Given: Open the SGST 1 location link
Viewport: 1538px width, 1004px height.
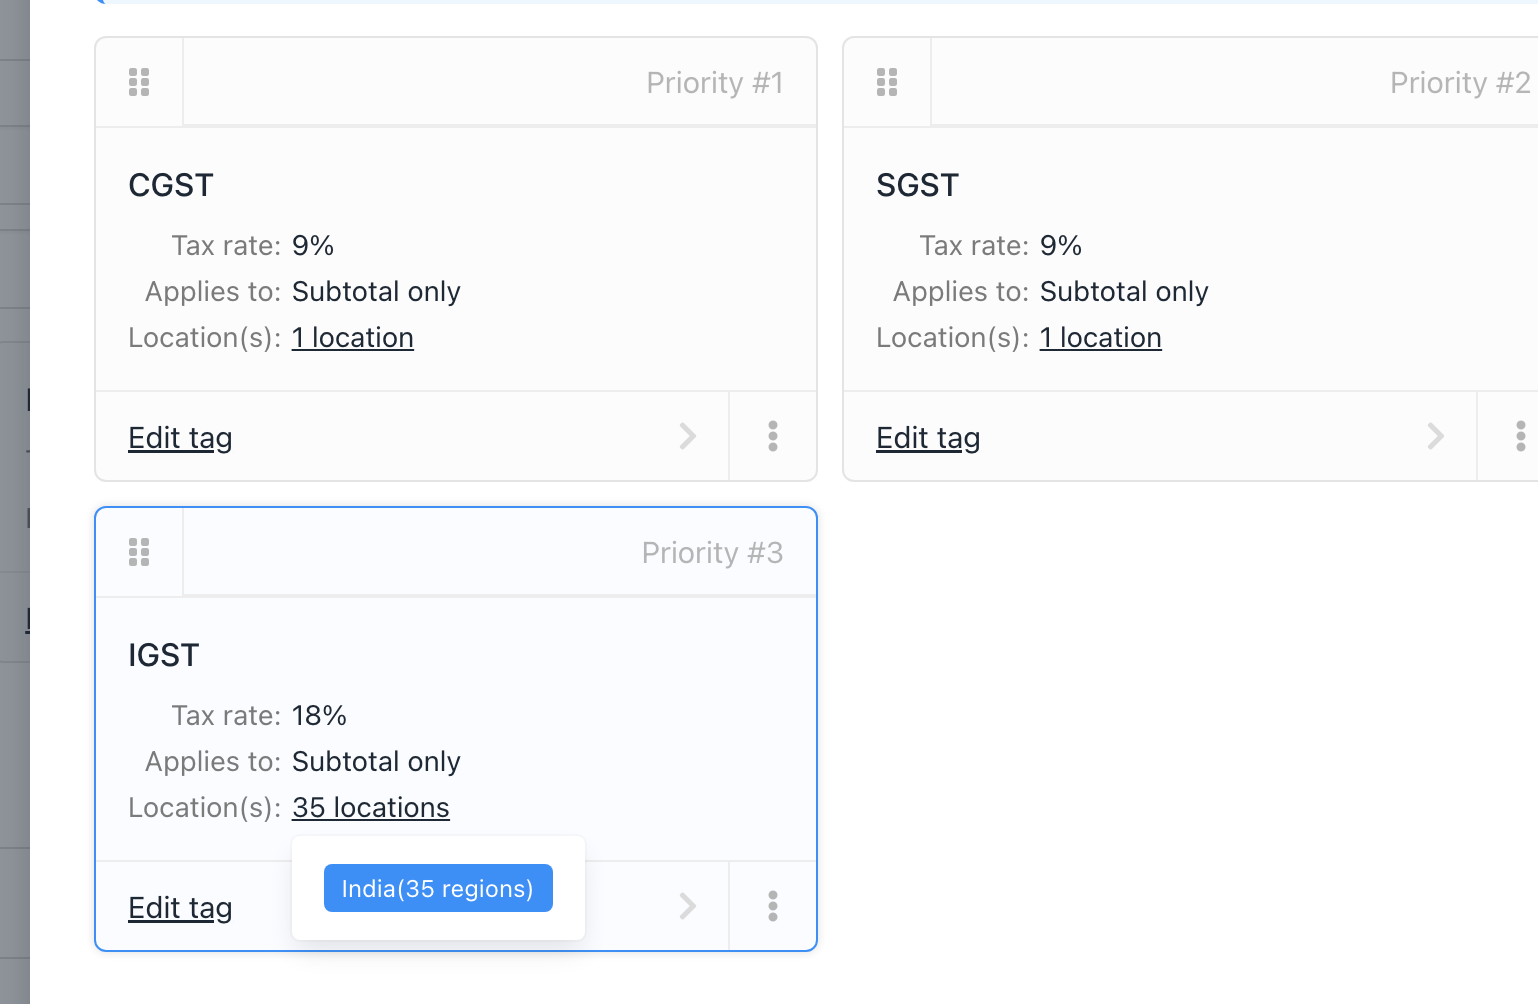Looking at the screenshot, I should click(1101, 338).
